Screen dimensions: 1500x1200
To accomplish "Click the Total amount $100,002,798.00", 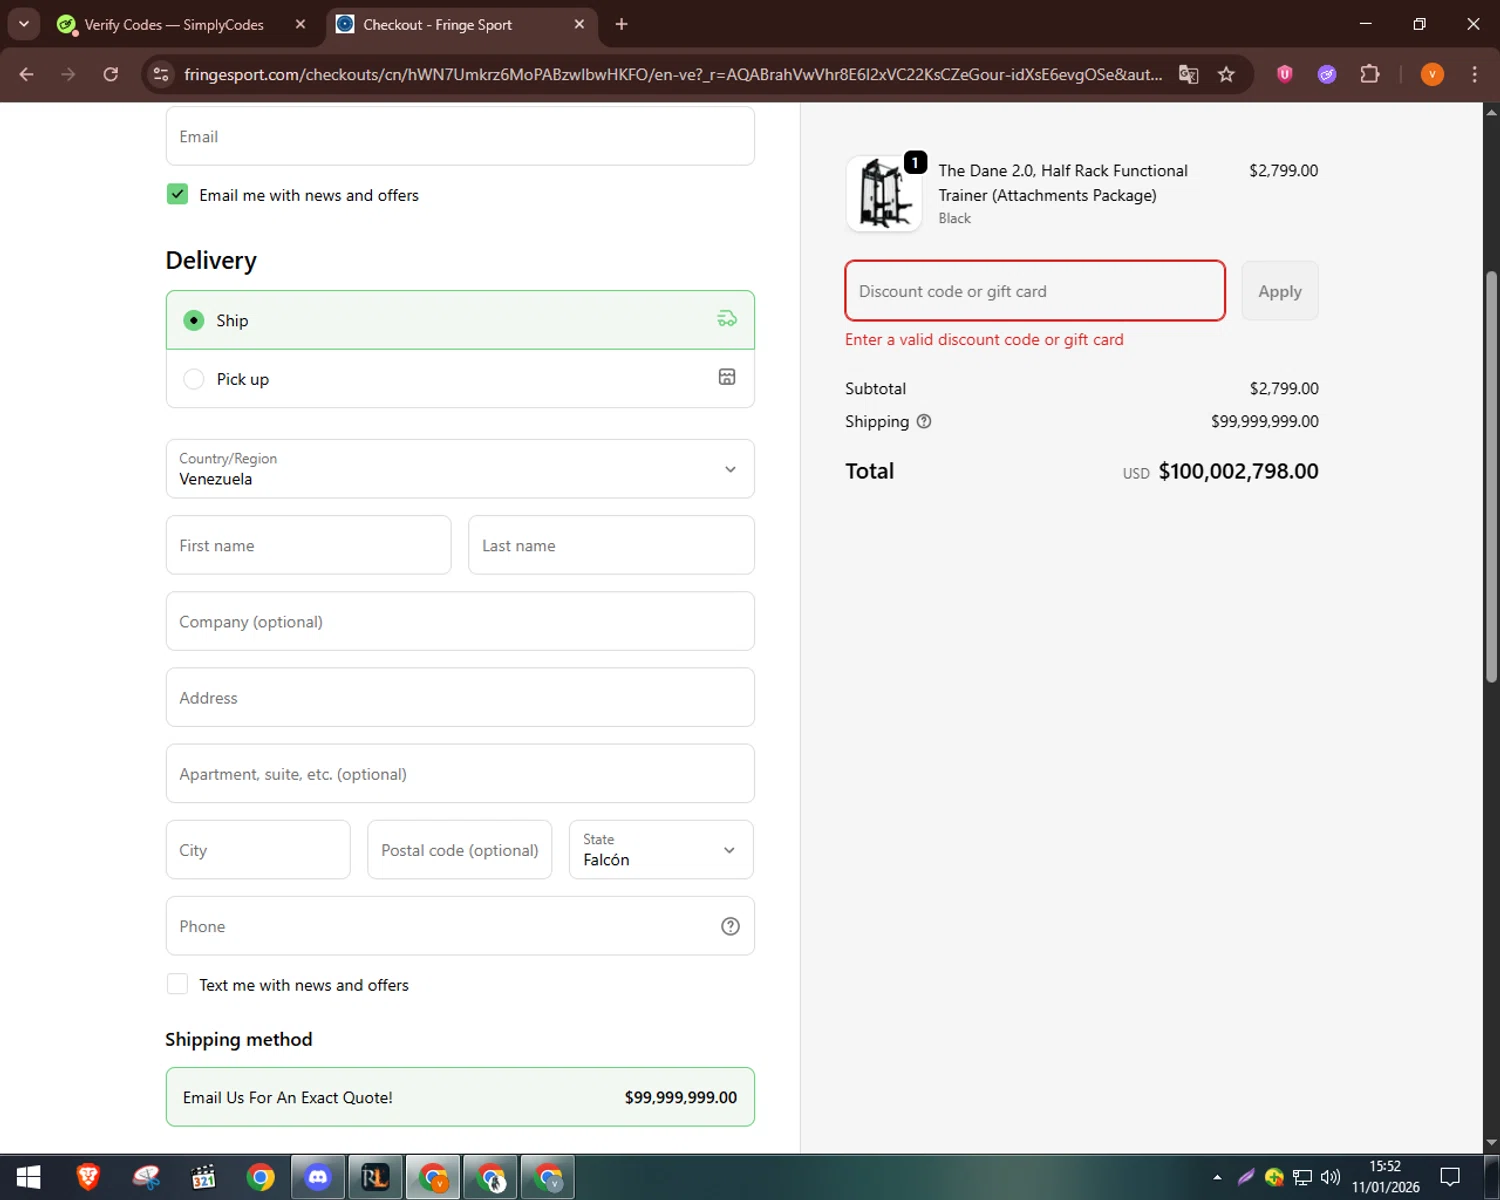I will pyautogui.click(x=1238, y=471).
